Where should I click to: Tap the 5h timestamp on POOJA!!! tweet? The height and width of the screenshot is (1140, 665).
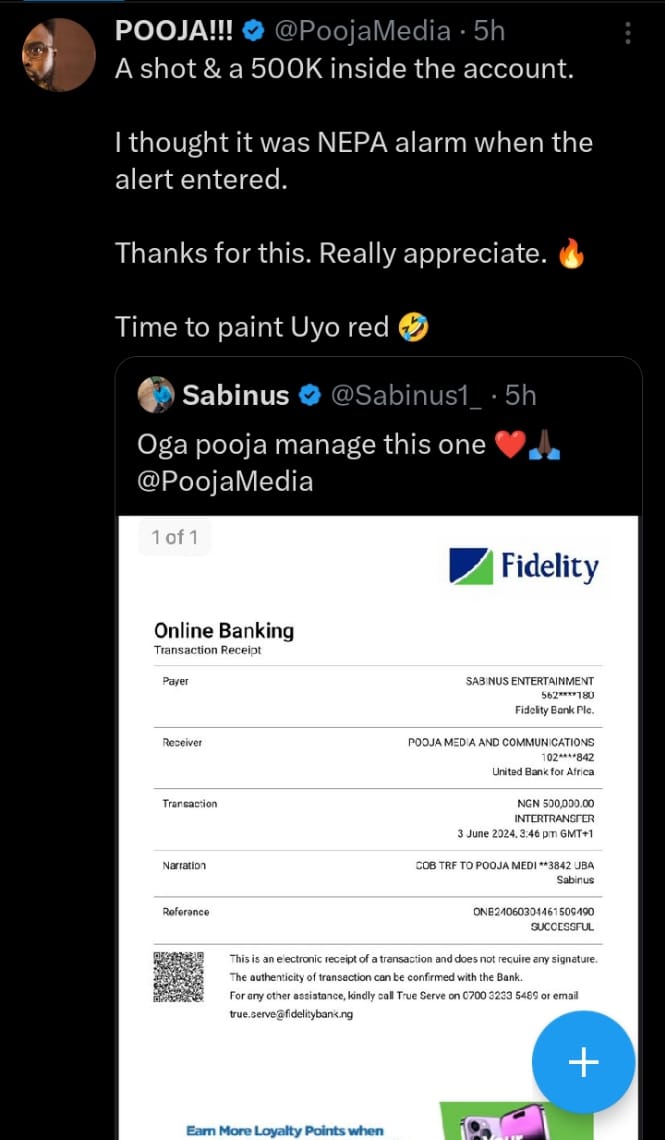point(490,32)
